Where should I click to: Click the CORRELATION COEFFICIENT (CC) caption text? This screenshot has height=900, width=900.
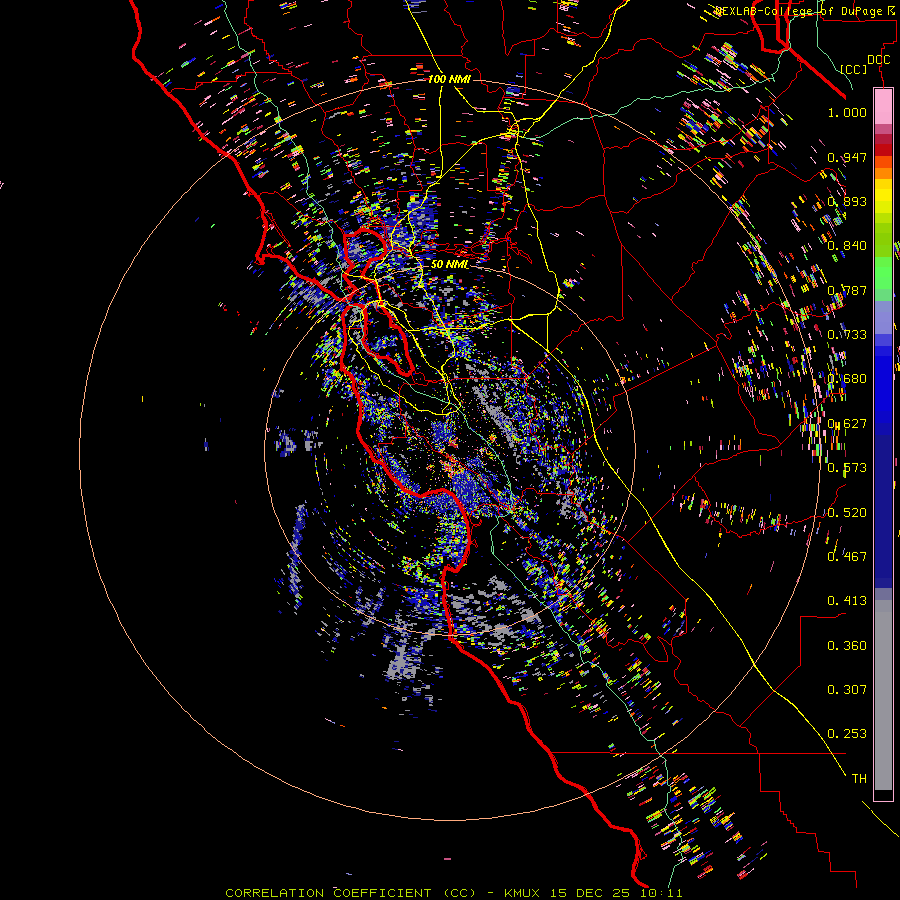pyautogui.click(x=351, y=893)
